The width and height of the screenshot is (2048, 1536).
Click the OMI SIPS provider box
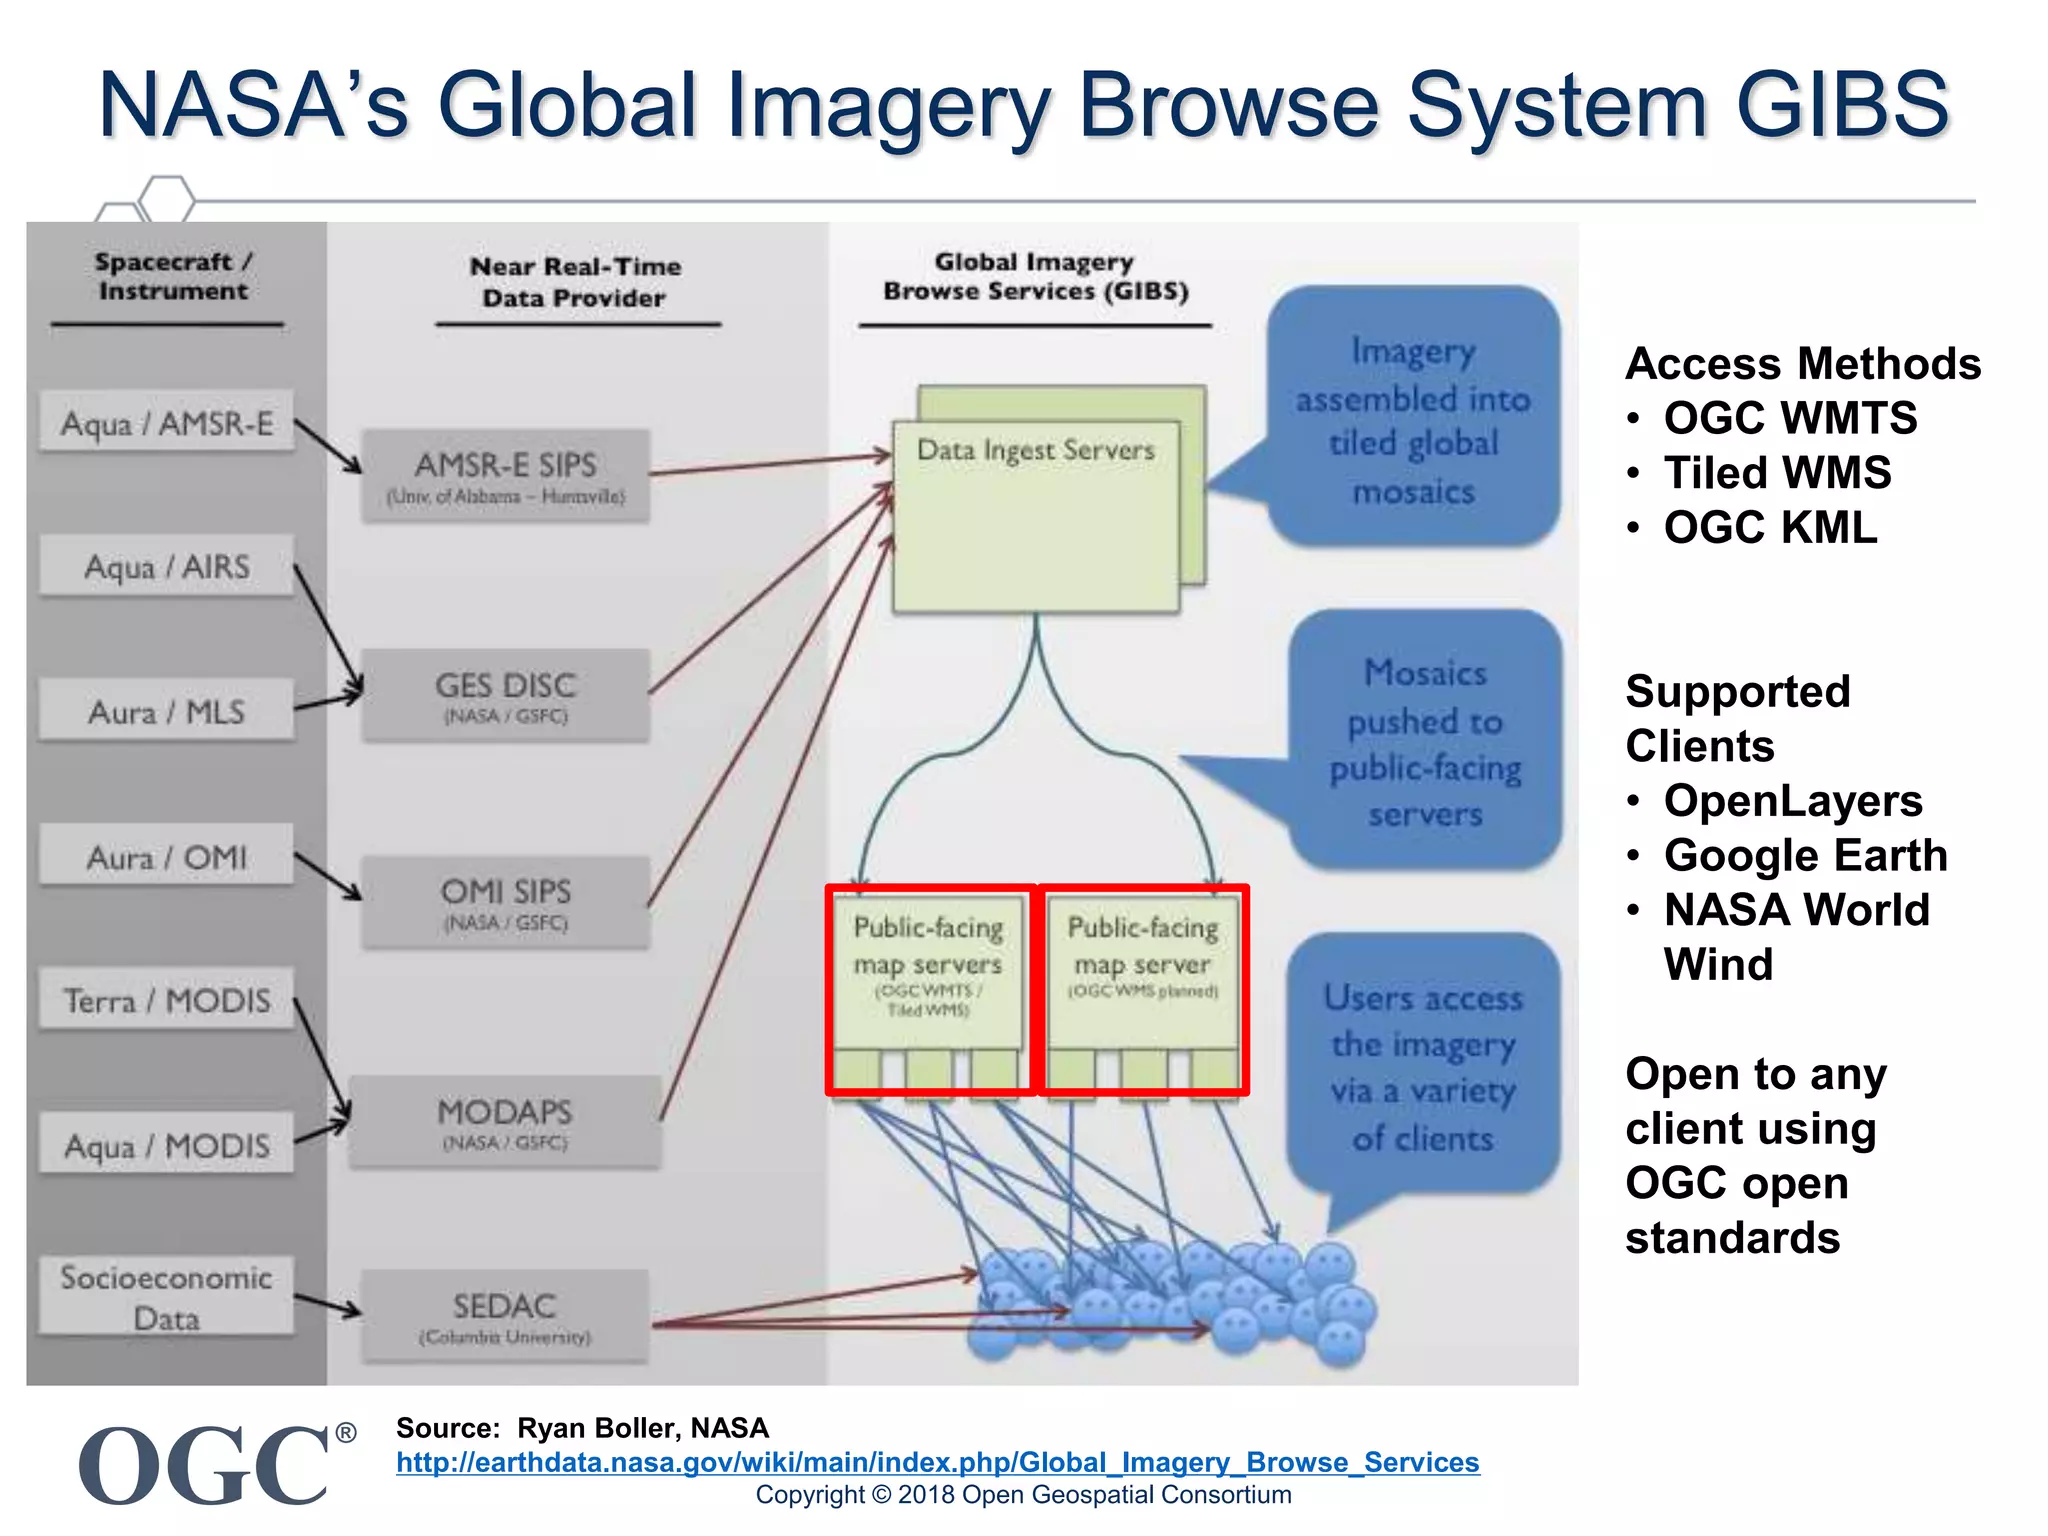pos(506,902)
